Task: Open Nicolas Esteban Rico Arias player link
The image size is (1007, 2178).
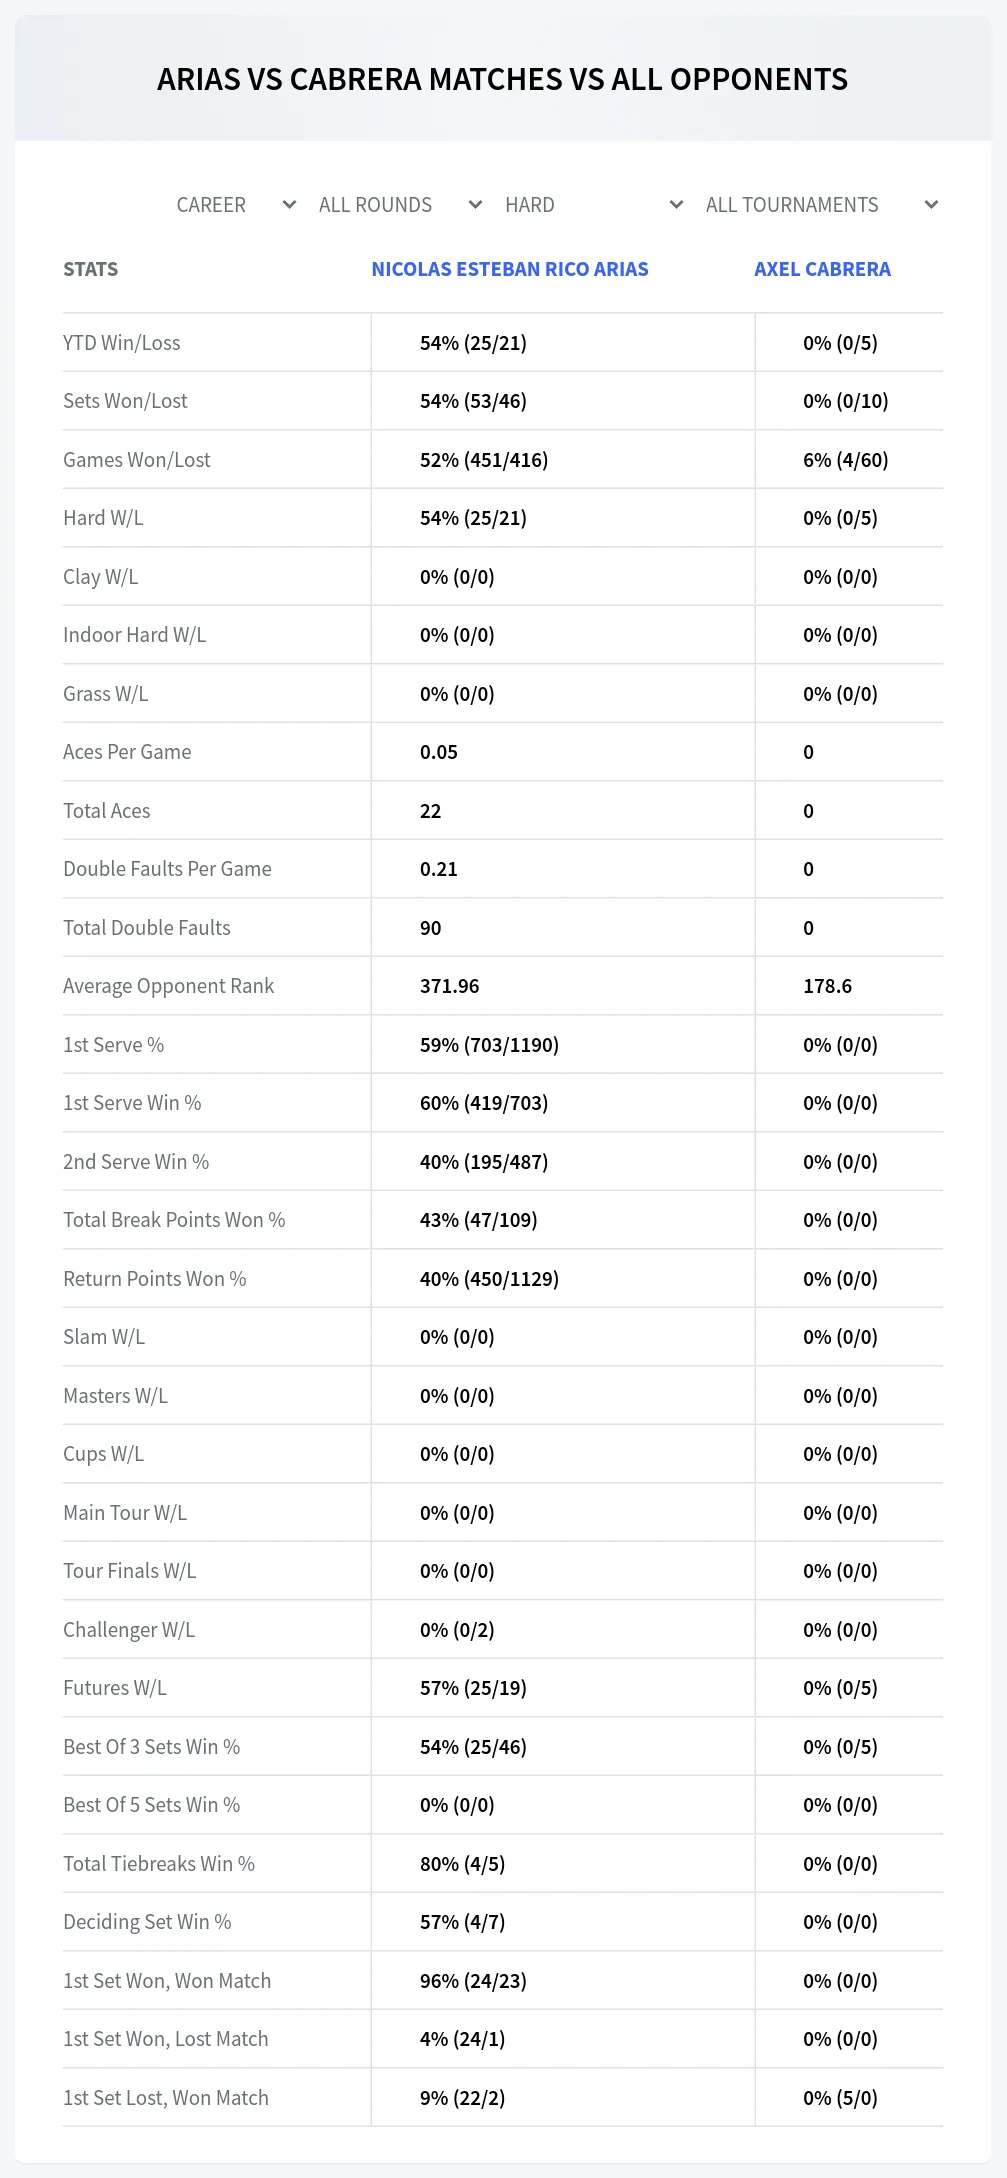Action: click(x=510, y=269)
